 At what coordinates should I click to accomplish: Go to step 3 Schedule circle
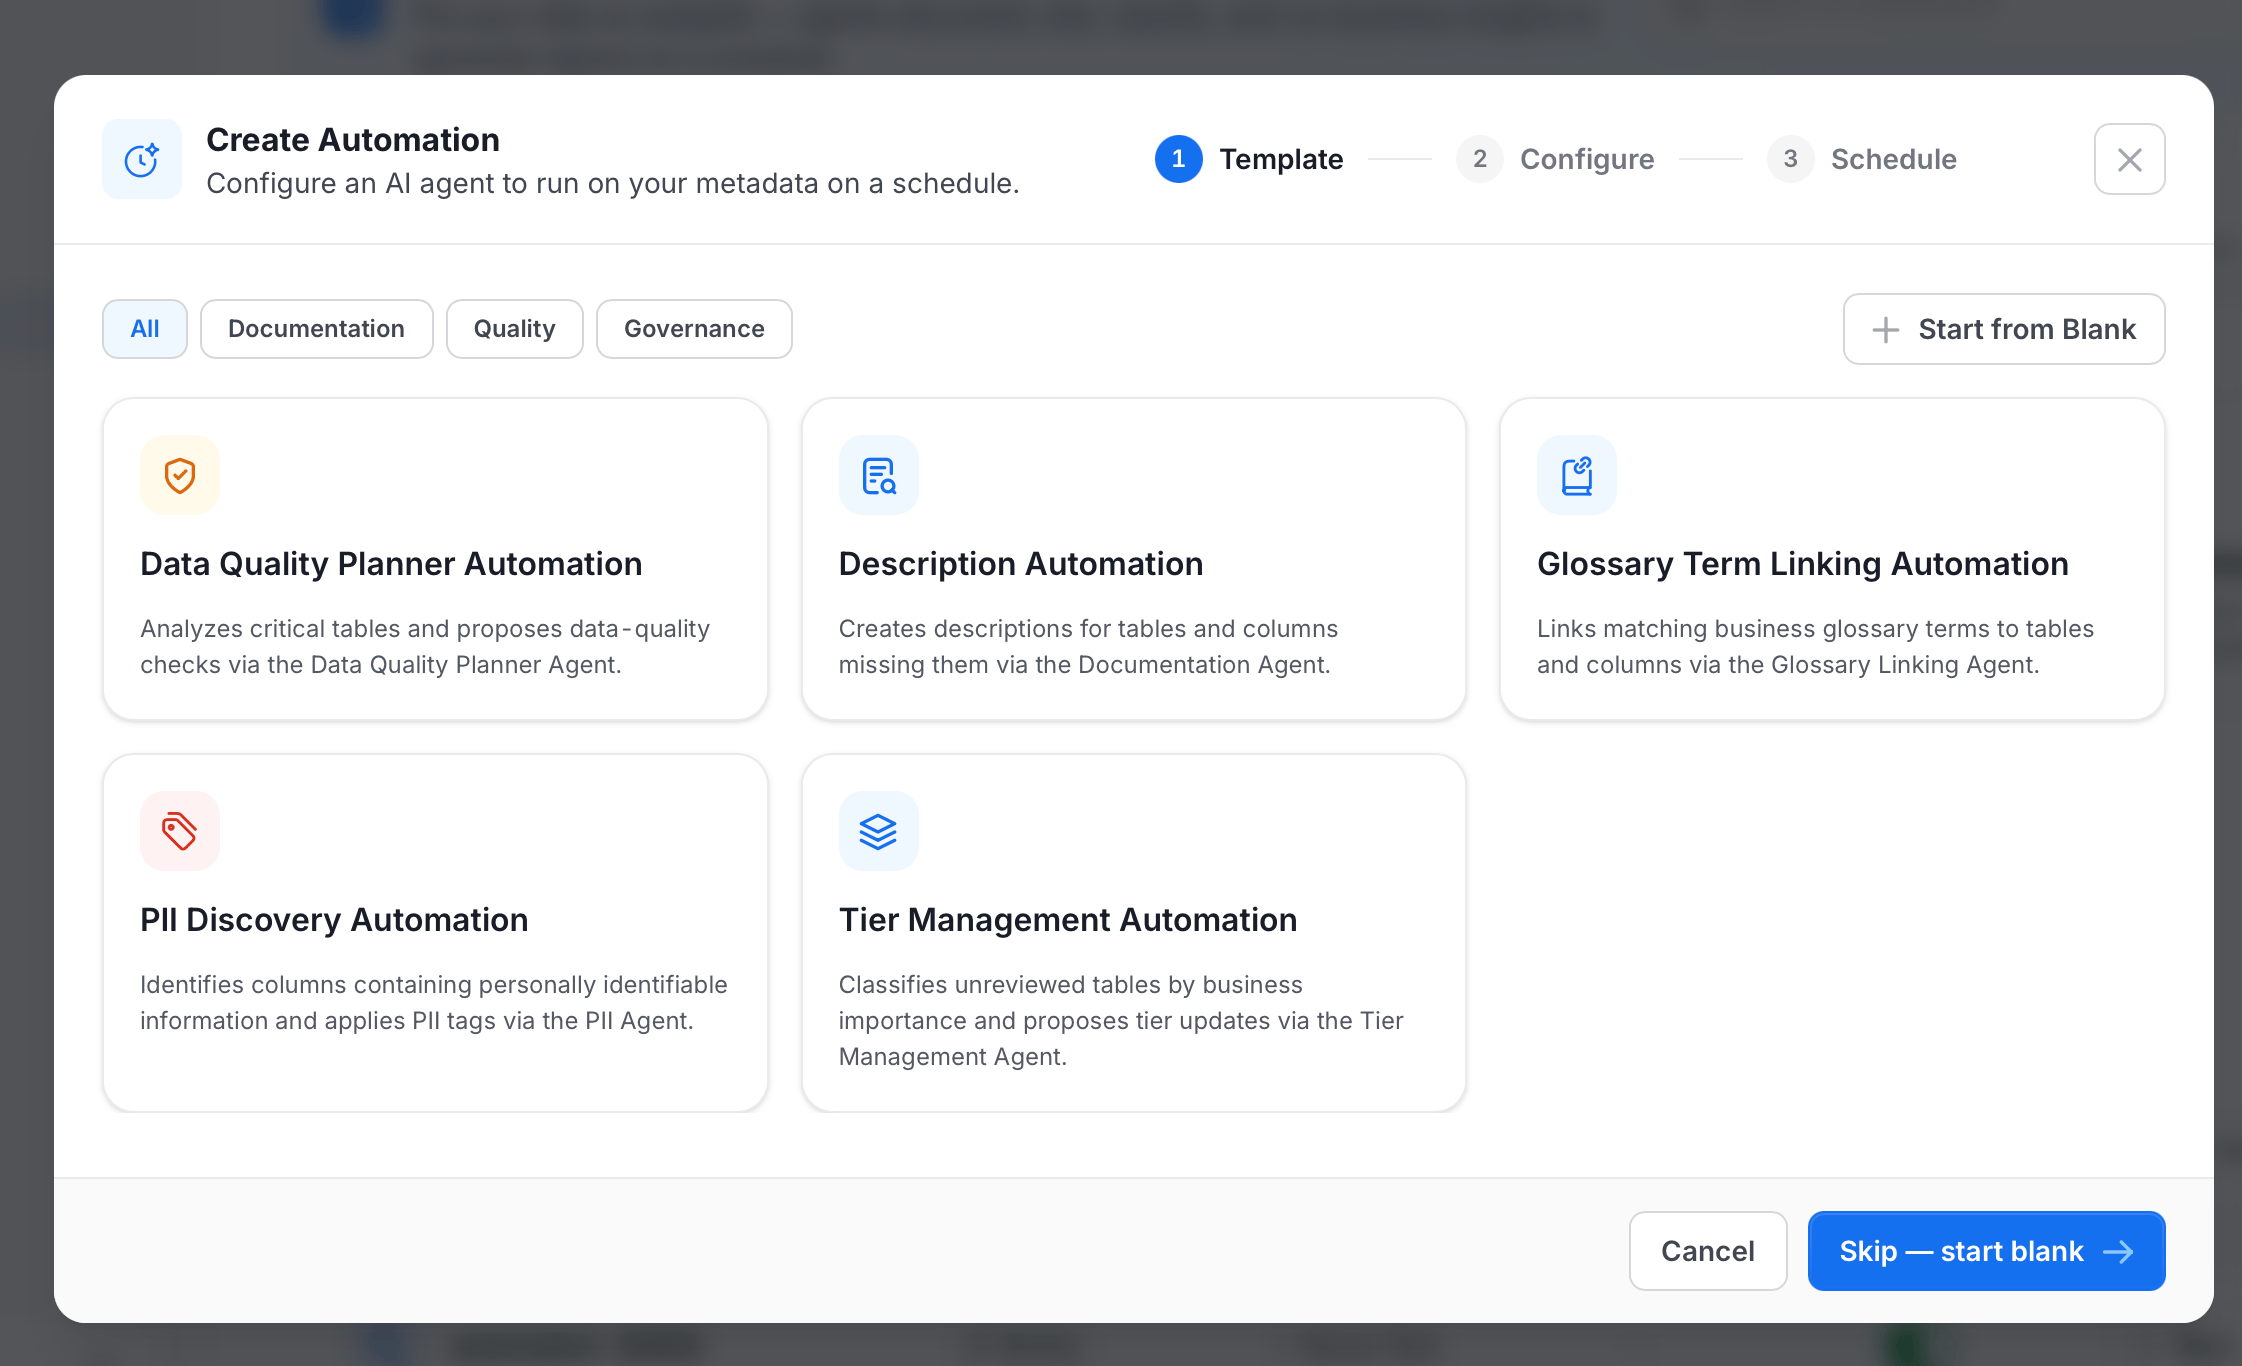[x=1791, y=159]
